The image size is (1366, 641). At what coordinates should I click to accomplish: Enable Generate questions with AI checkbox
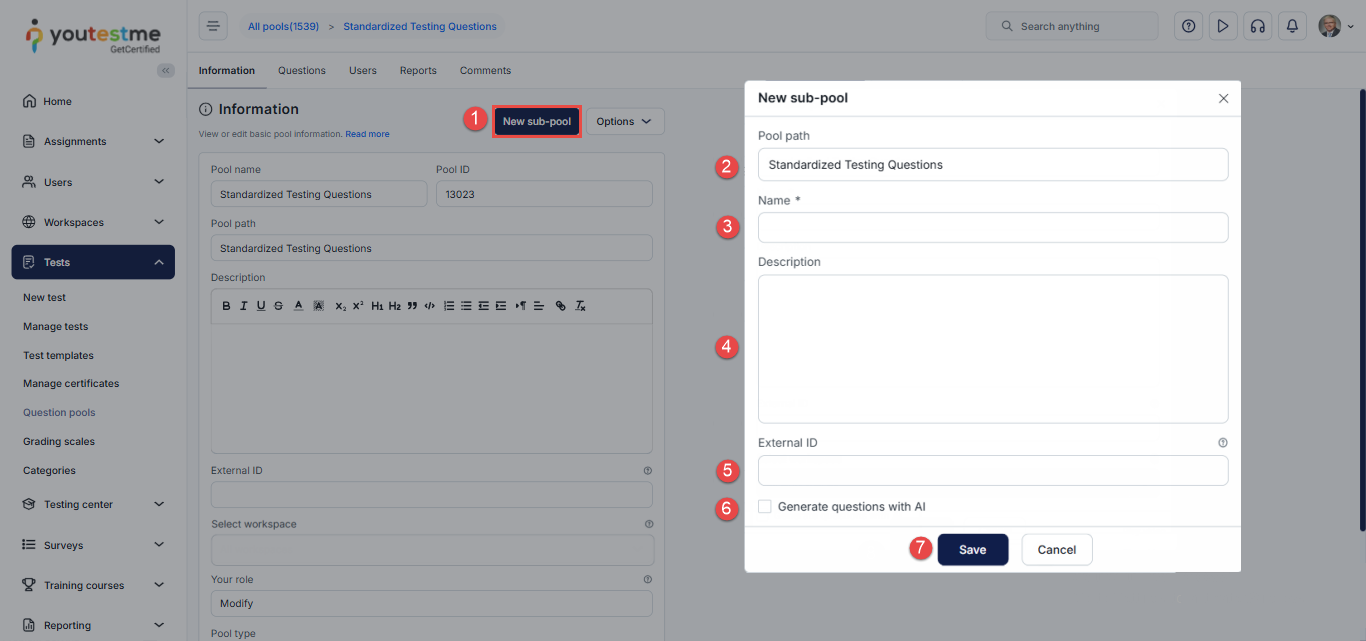point(765,507)
